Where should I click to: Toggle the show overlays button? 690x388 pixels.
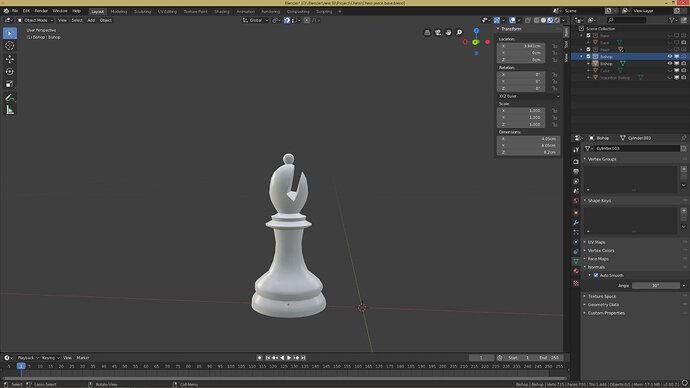point(512,20)
